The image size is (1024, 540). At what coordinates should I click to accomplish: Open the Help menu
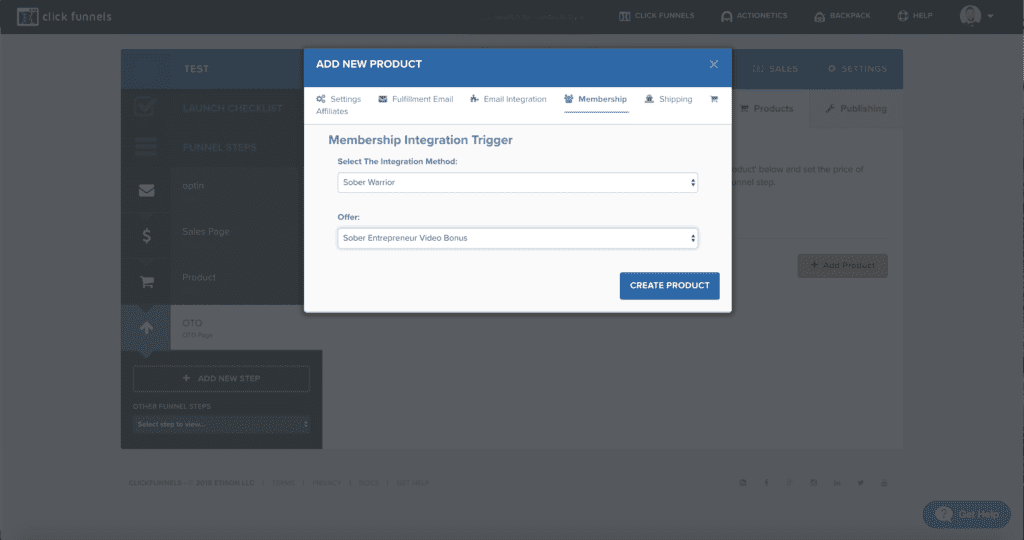coord(915,16)
